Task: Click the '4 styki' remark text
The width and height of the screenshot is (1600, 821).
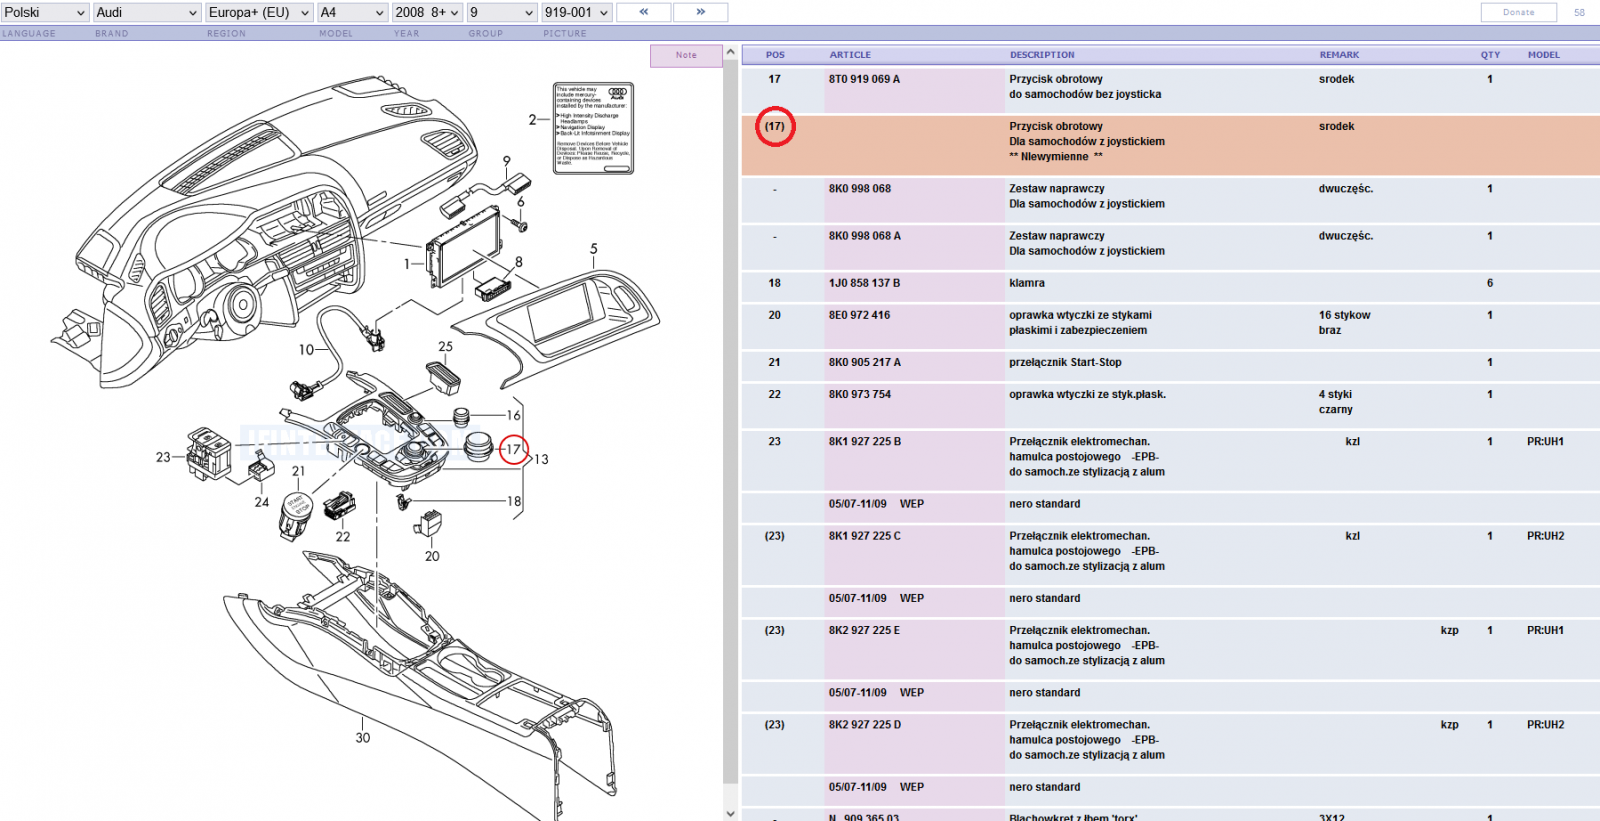Action: pos(1335,394)
